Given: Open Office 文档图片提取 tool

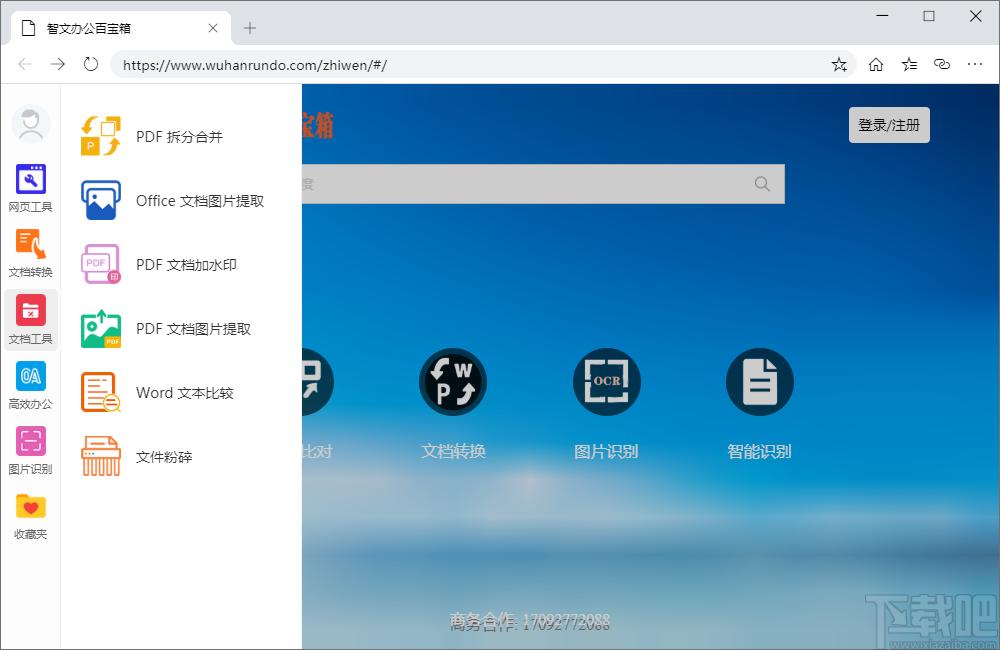Looking at the screenshot, I should tap(199, 201).
